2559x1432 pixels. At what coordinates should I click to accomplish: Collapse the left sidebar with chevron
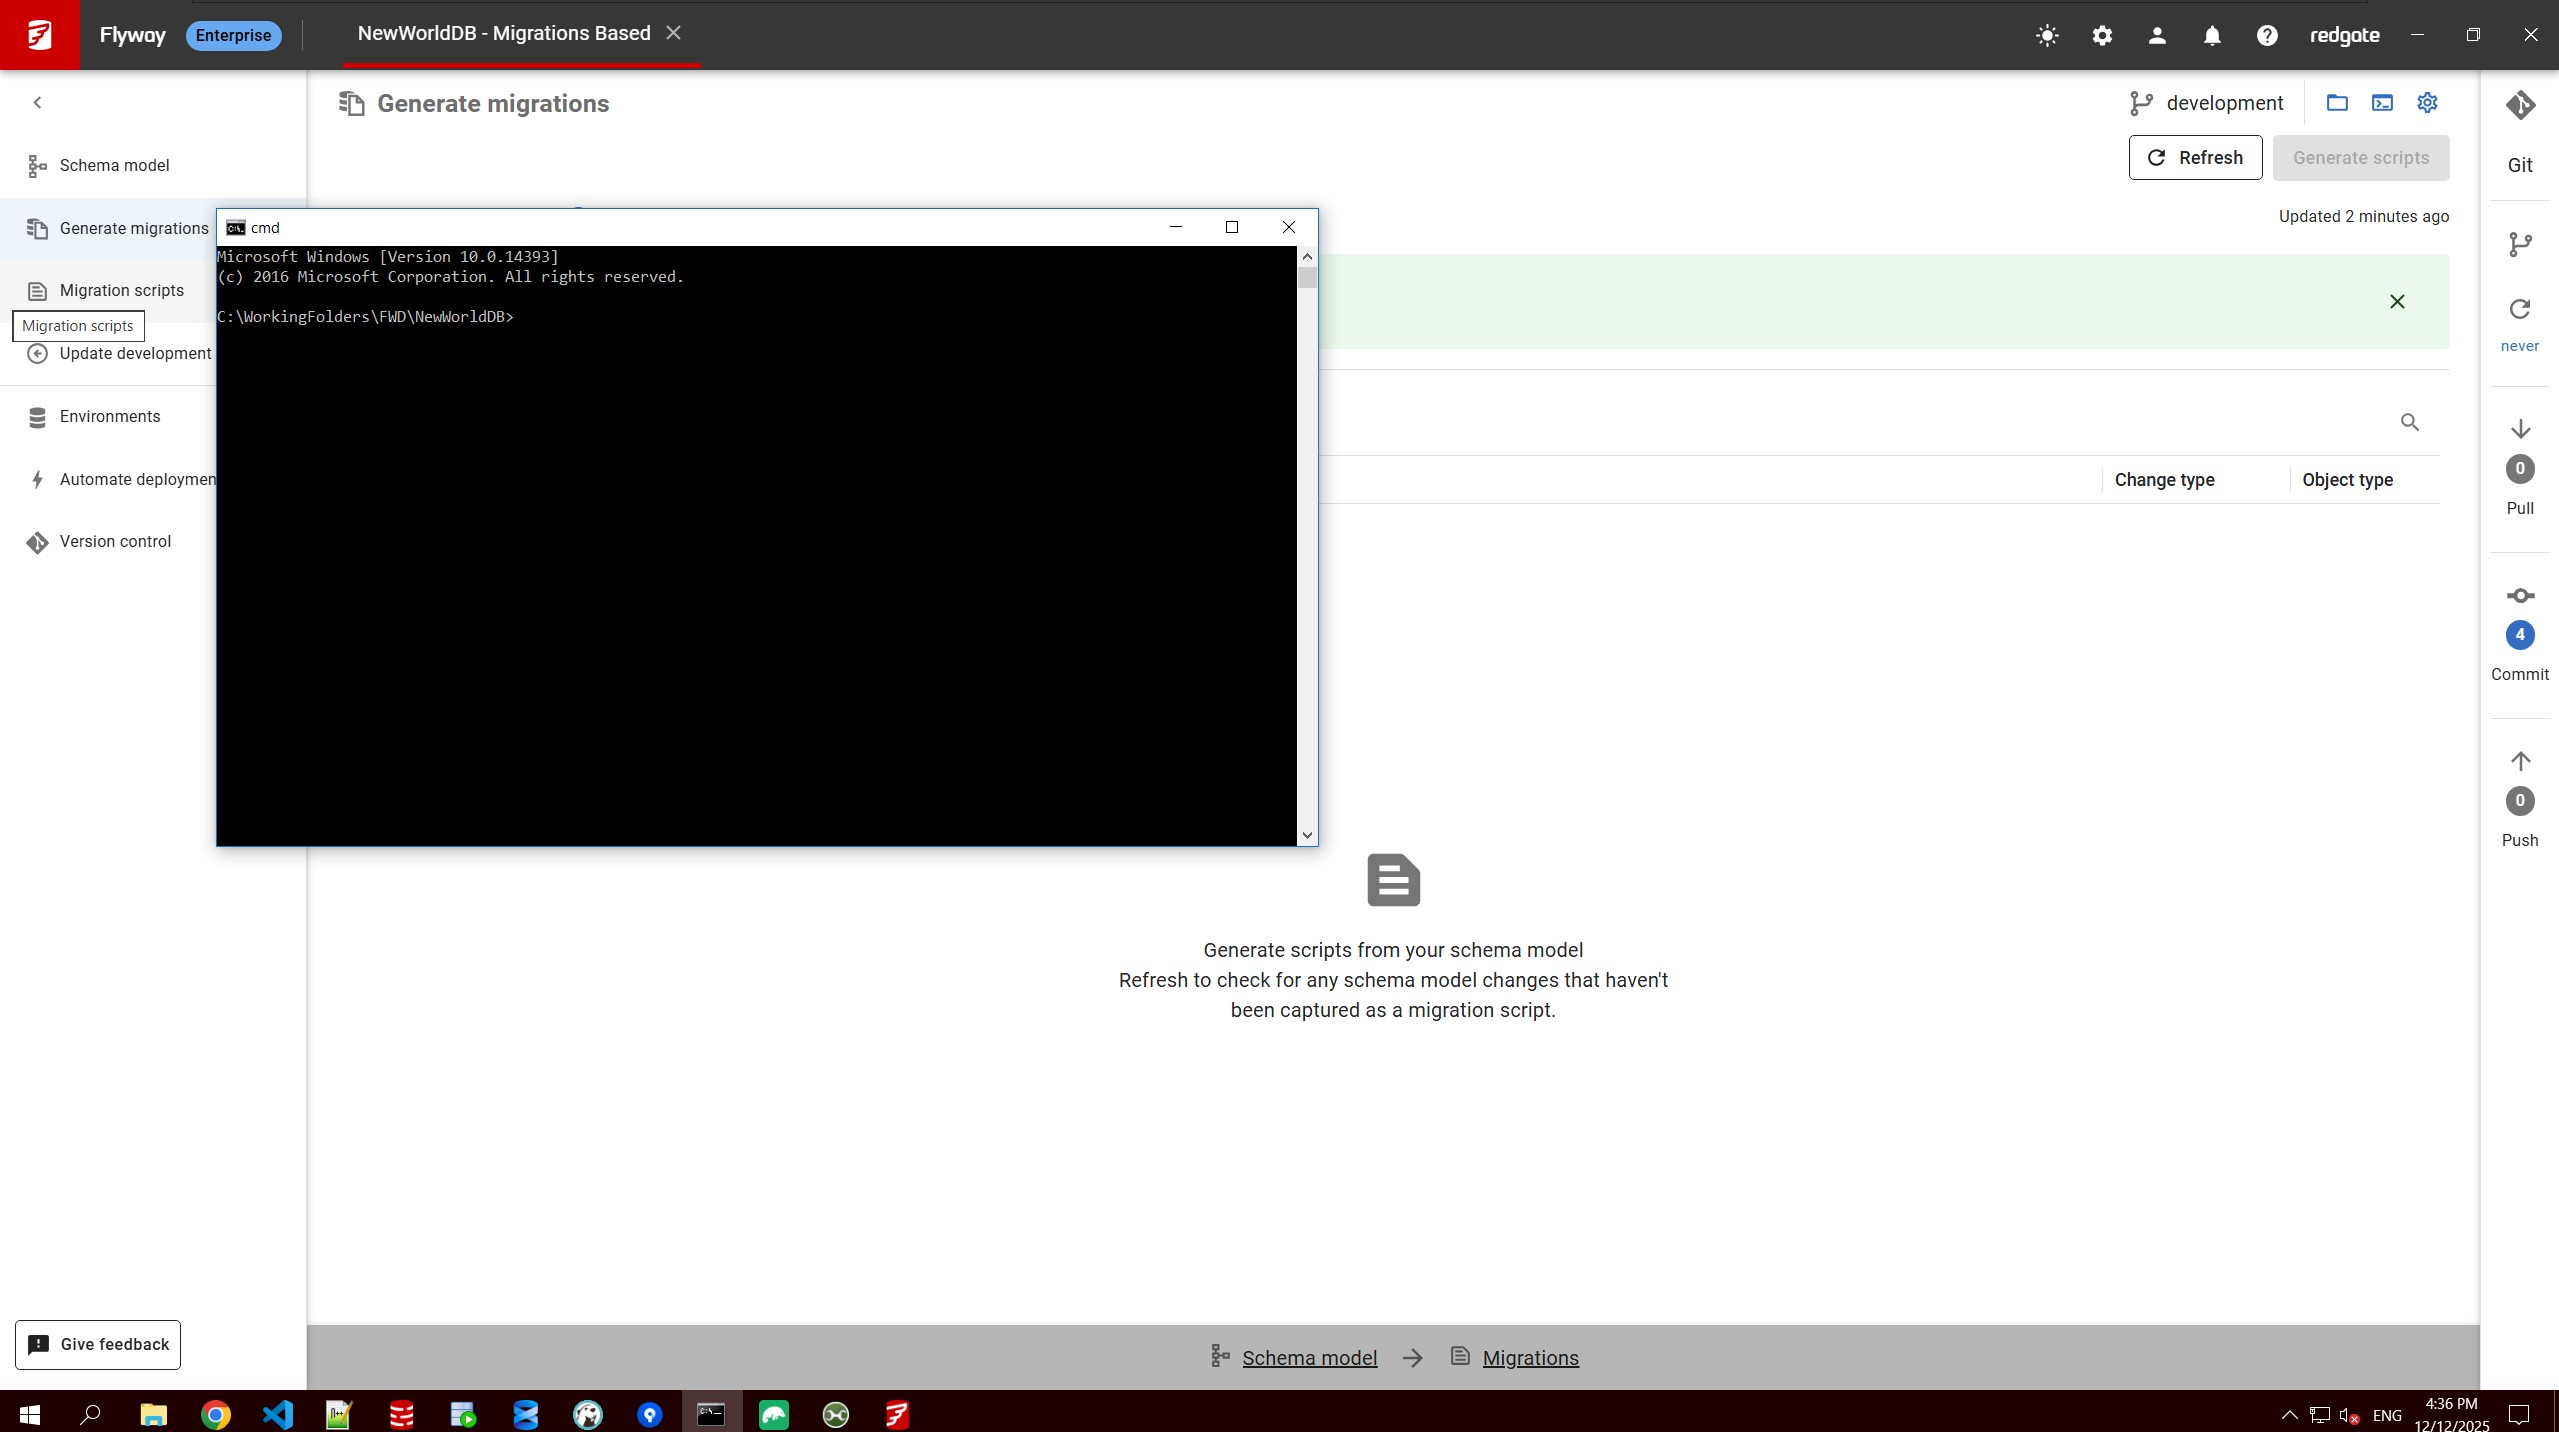(37, 102)
